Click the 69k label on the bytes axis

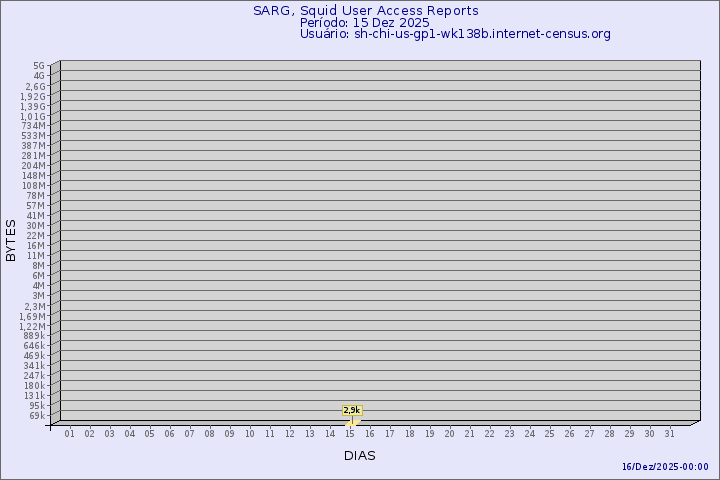coord(37,415)
